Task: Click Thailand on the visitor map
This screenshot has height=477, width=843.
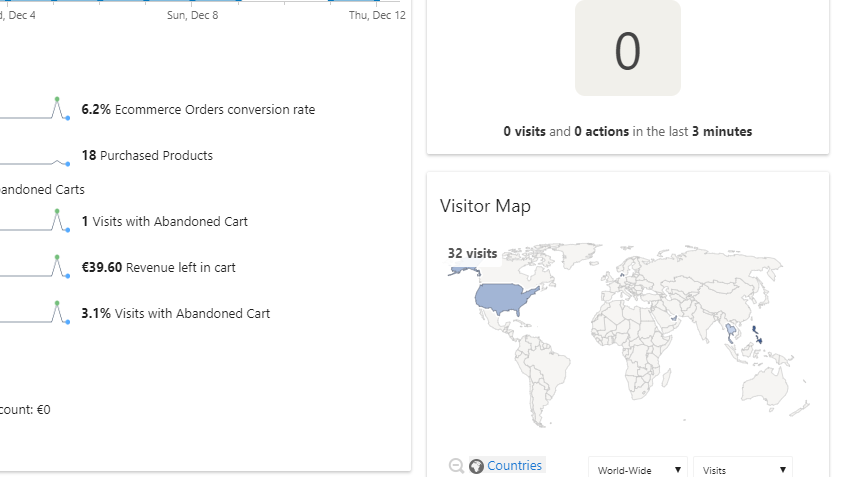Action: click(731, 332)
